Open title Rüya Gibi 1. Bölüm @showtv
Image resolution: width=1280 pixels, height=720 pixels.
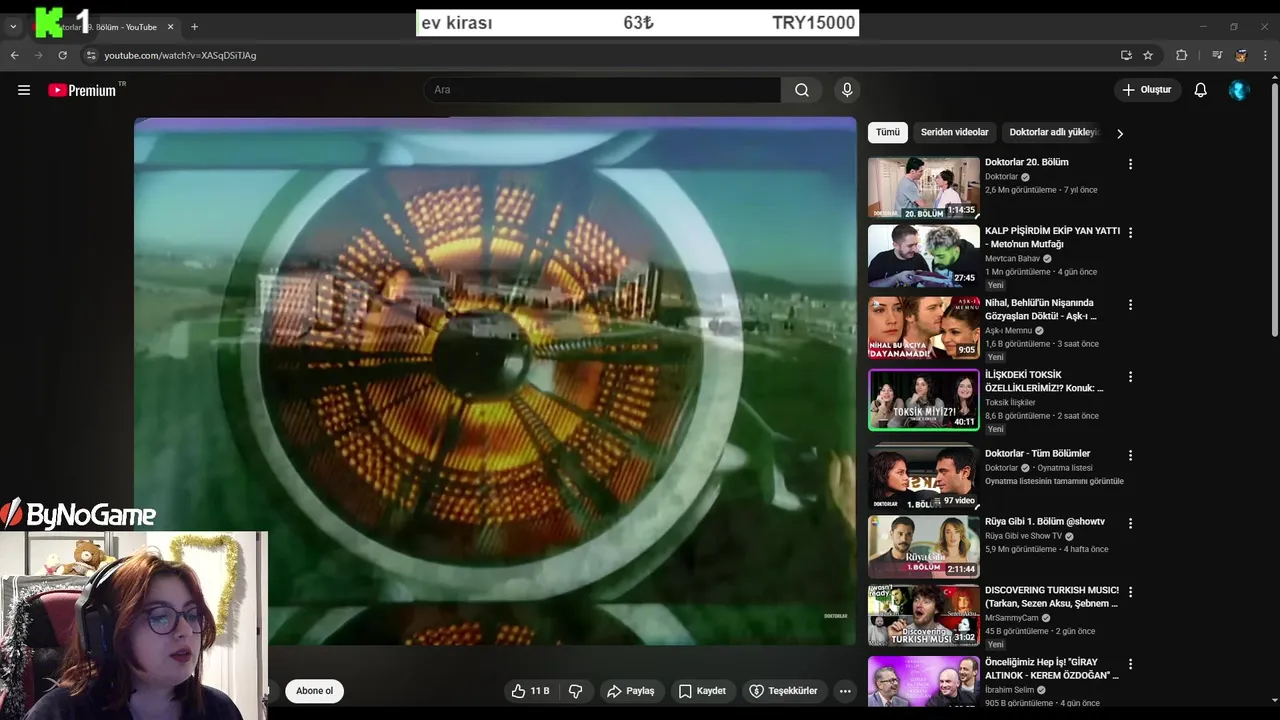point(1045,521)
